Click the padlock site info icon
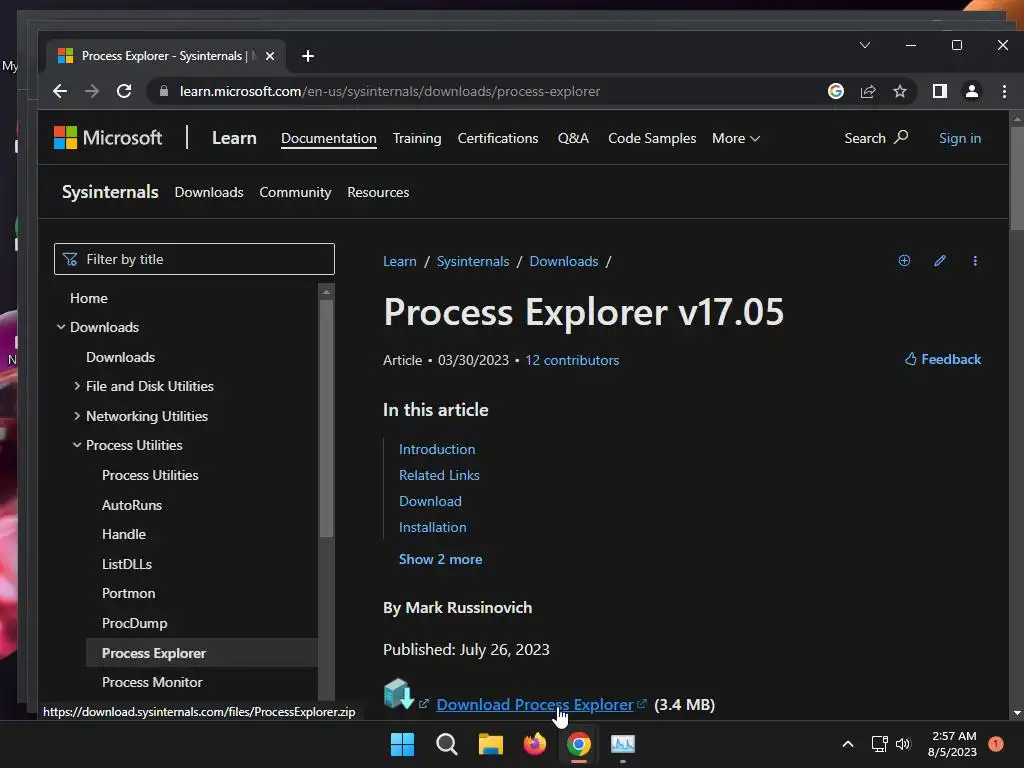The width and height of the screenshot is (1024, 768). click(164, 91)
